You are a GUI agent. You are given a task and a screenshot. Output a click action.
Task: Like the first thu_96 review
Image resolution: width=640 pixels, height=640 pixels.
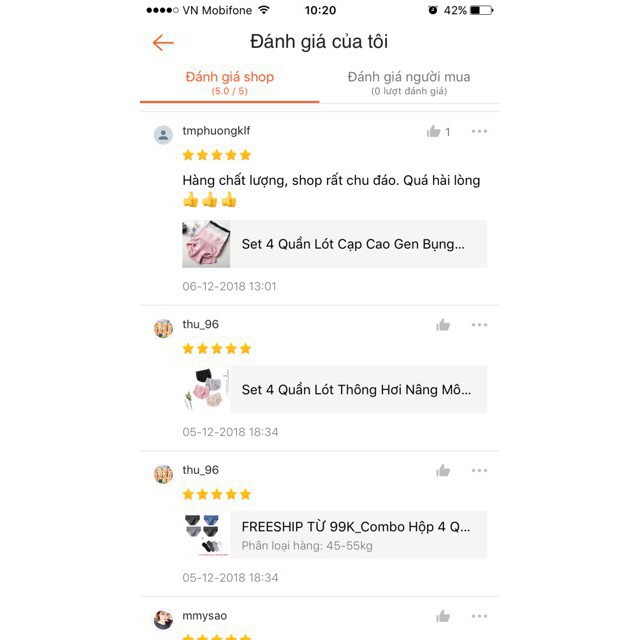click(443, 325)
